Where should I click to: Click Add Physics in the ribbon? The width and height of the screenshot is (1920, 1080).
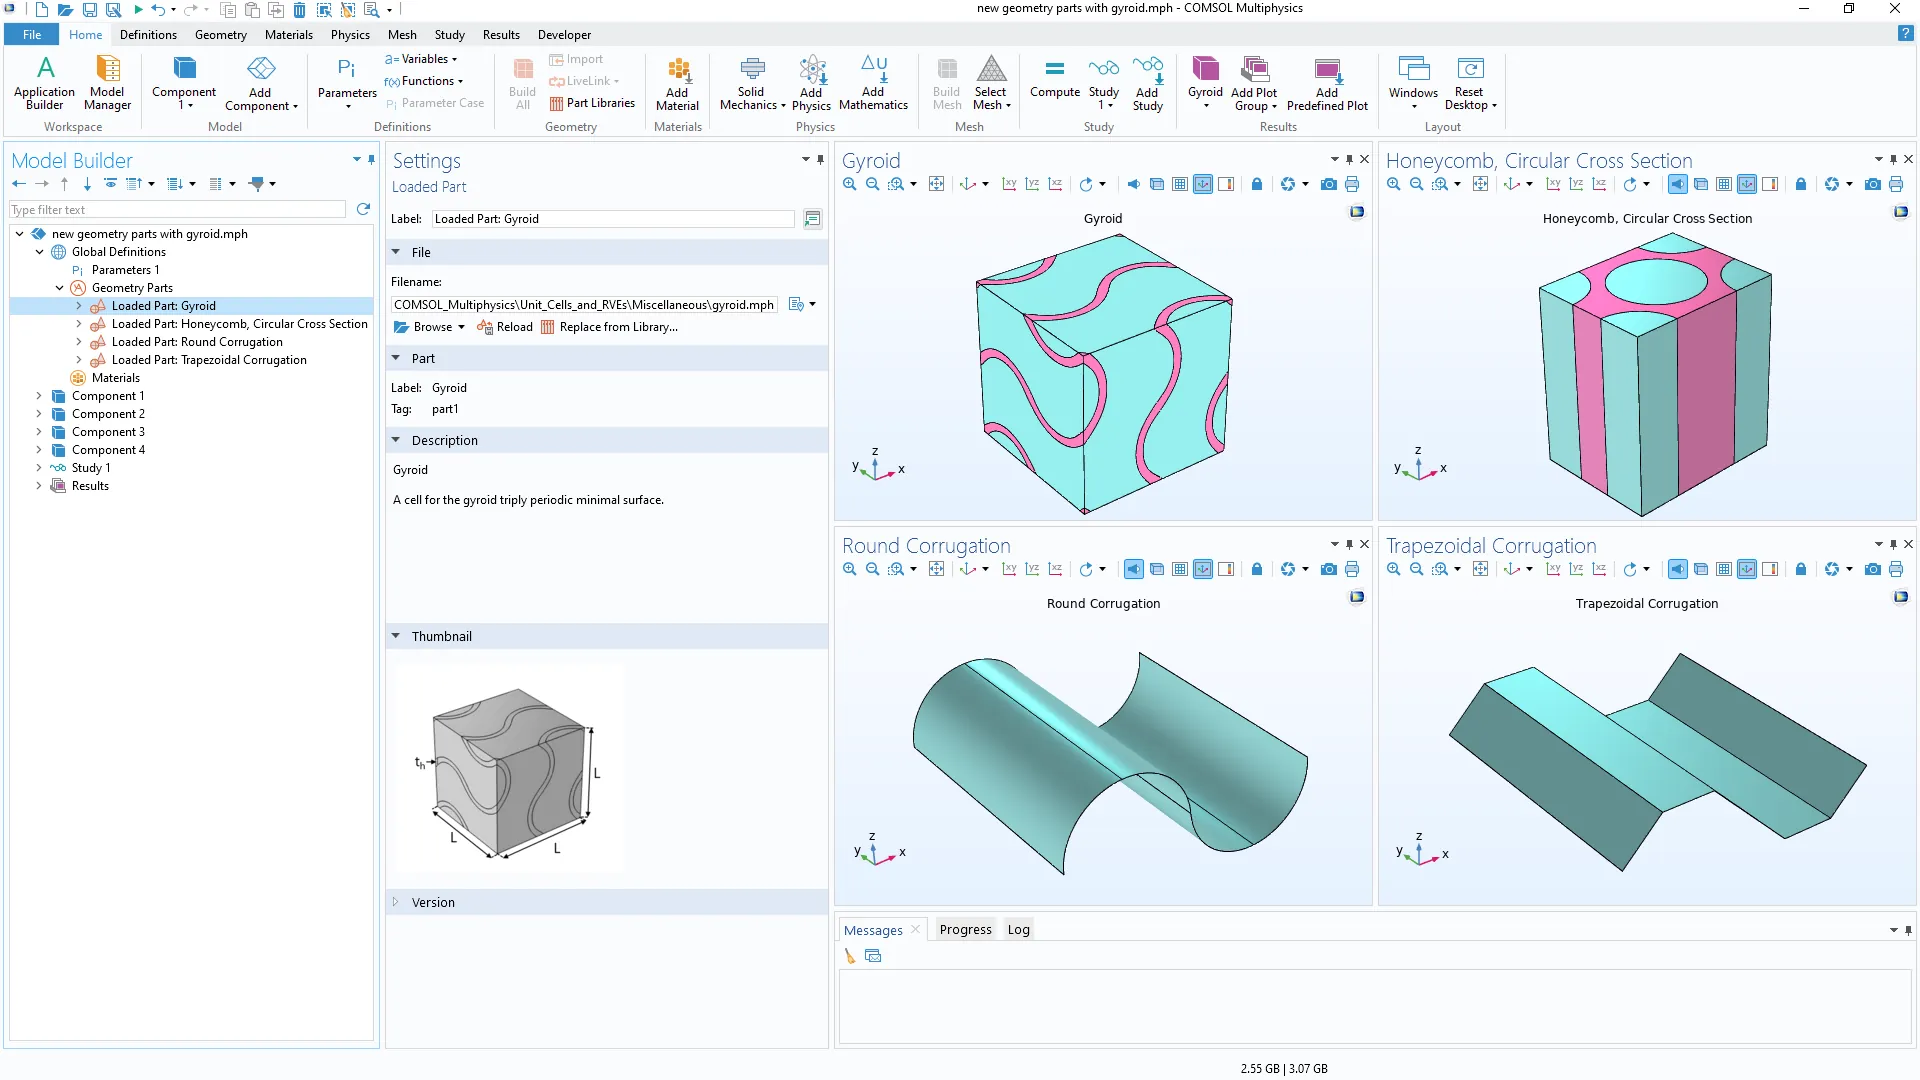coord(811,82)
